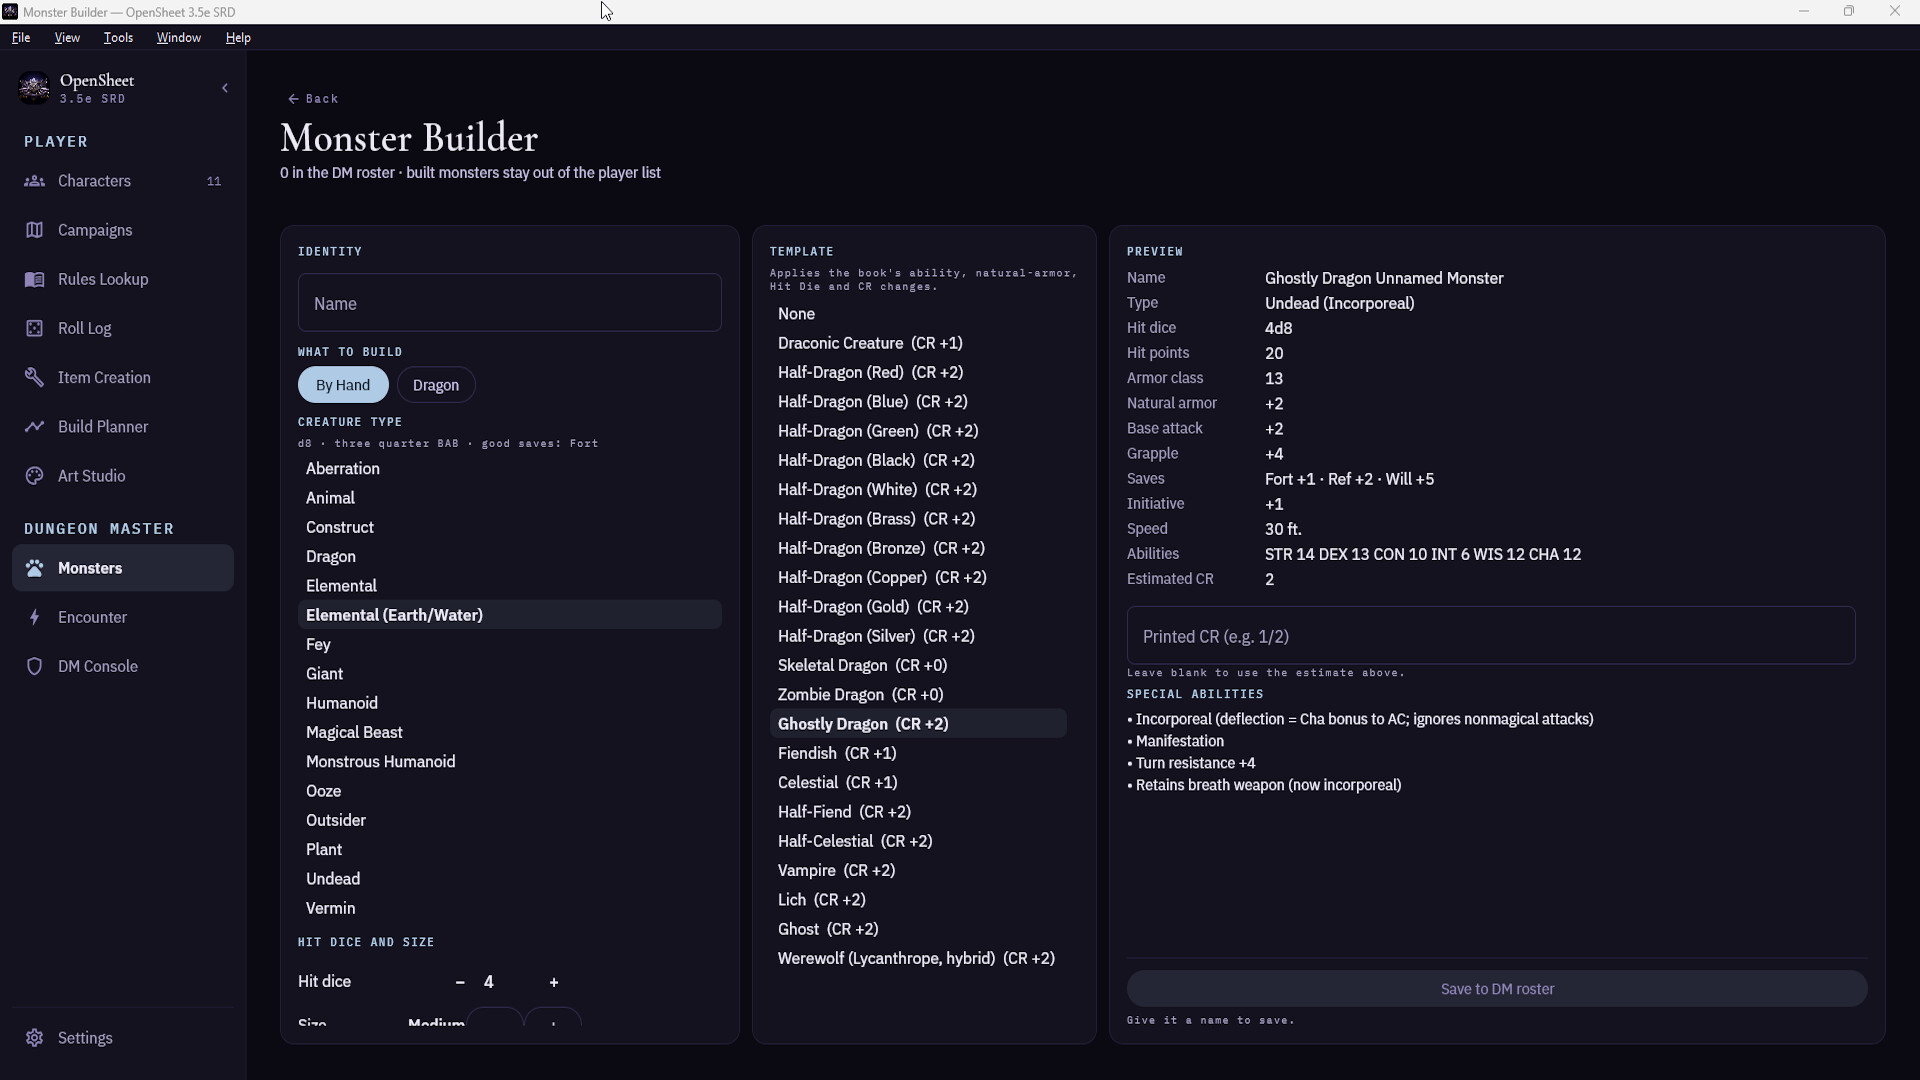The width and height of the screenshot is (1920, 1080).
Task: Focus the Printed CR input field
Action: point(1491,636)
